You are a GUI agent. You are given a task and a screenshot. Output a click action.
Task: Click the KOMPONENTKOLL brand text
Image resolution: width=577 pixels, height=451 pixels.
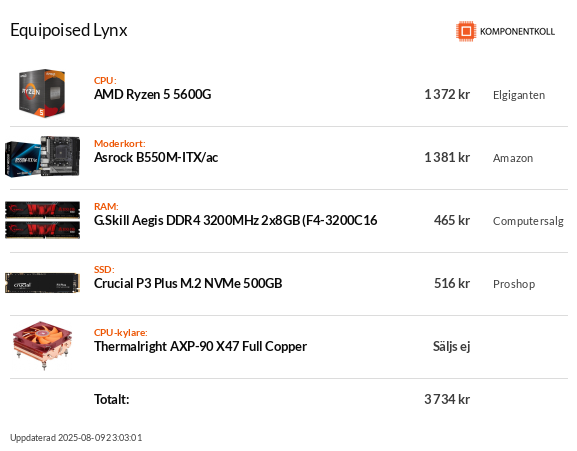pos(517,32)
